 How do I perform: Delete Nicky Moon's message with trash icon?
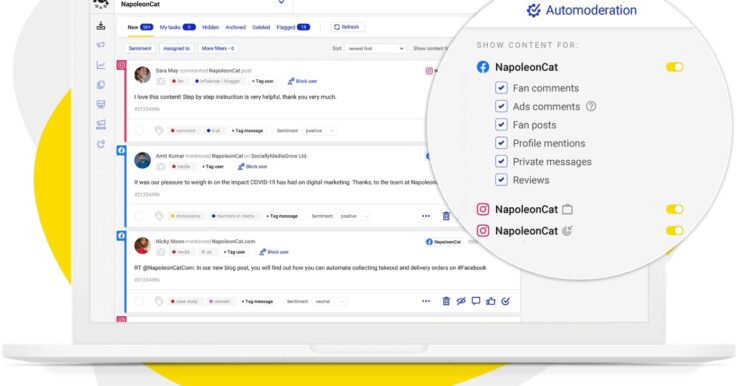(x=446, y=301)
